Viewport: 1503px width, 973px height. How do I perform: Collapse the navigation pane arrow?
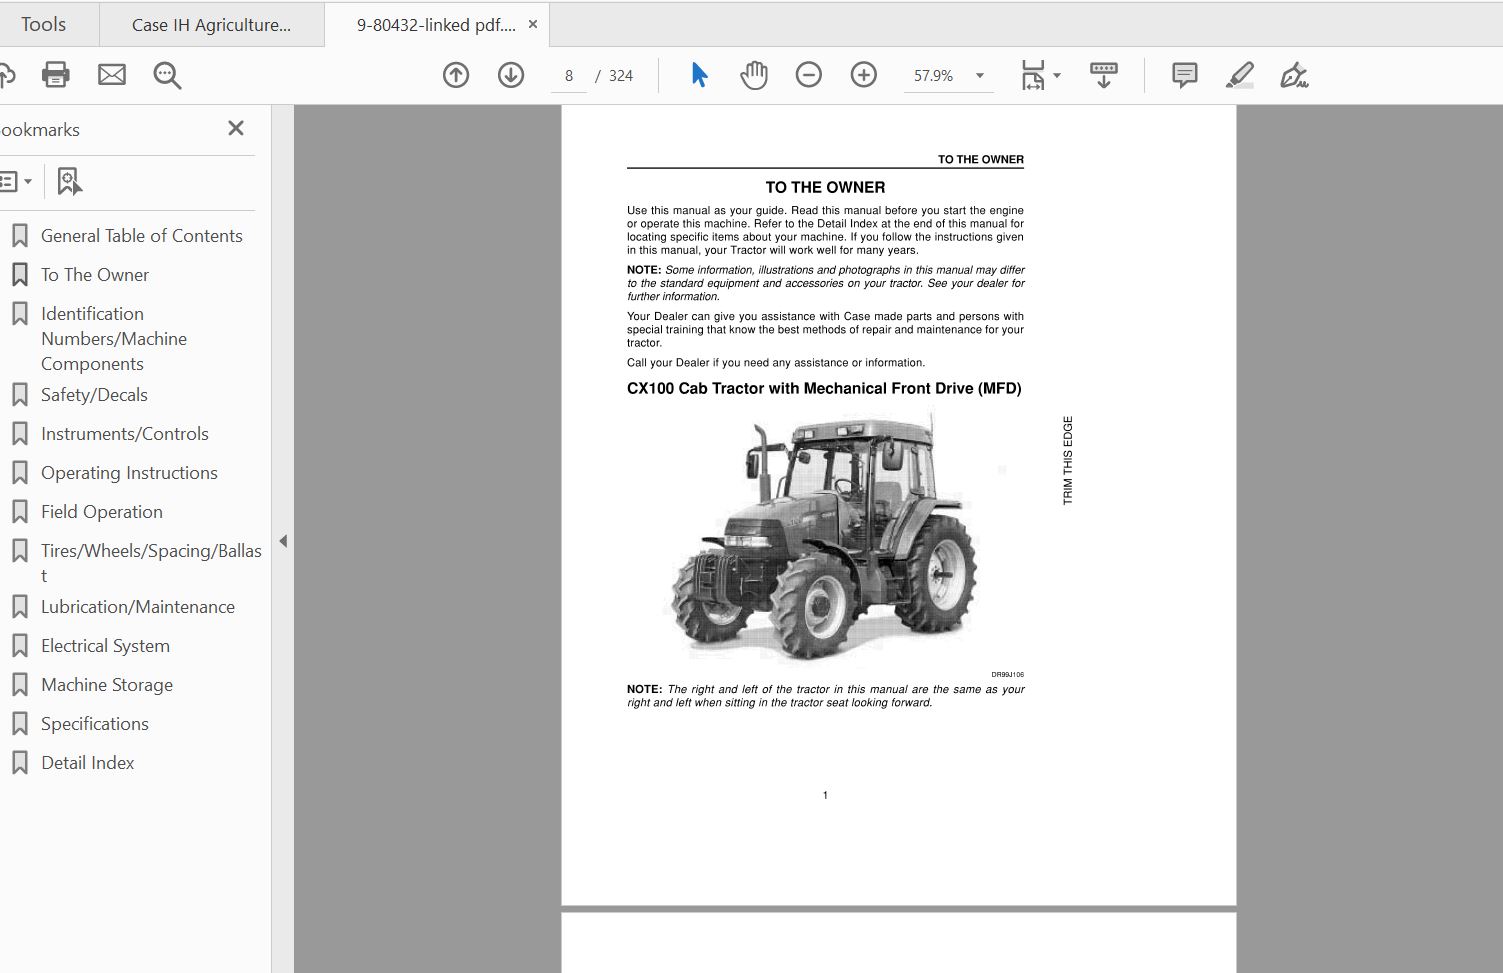point(283,541)
